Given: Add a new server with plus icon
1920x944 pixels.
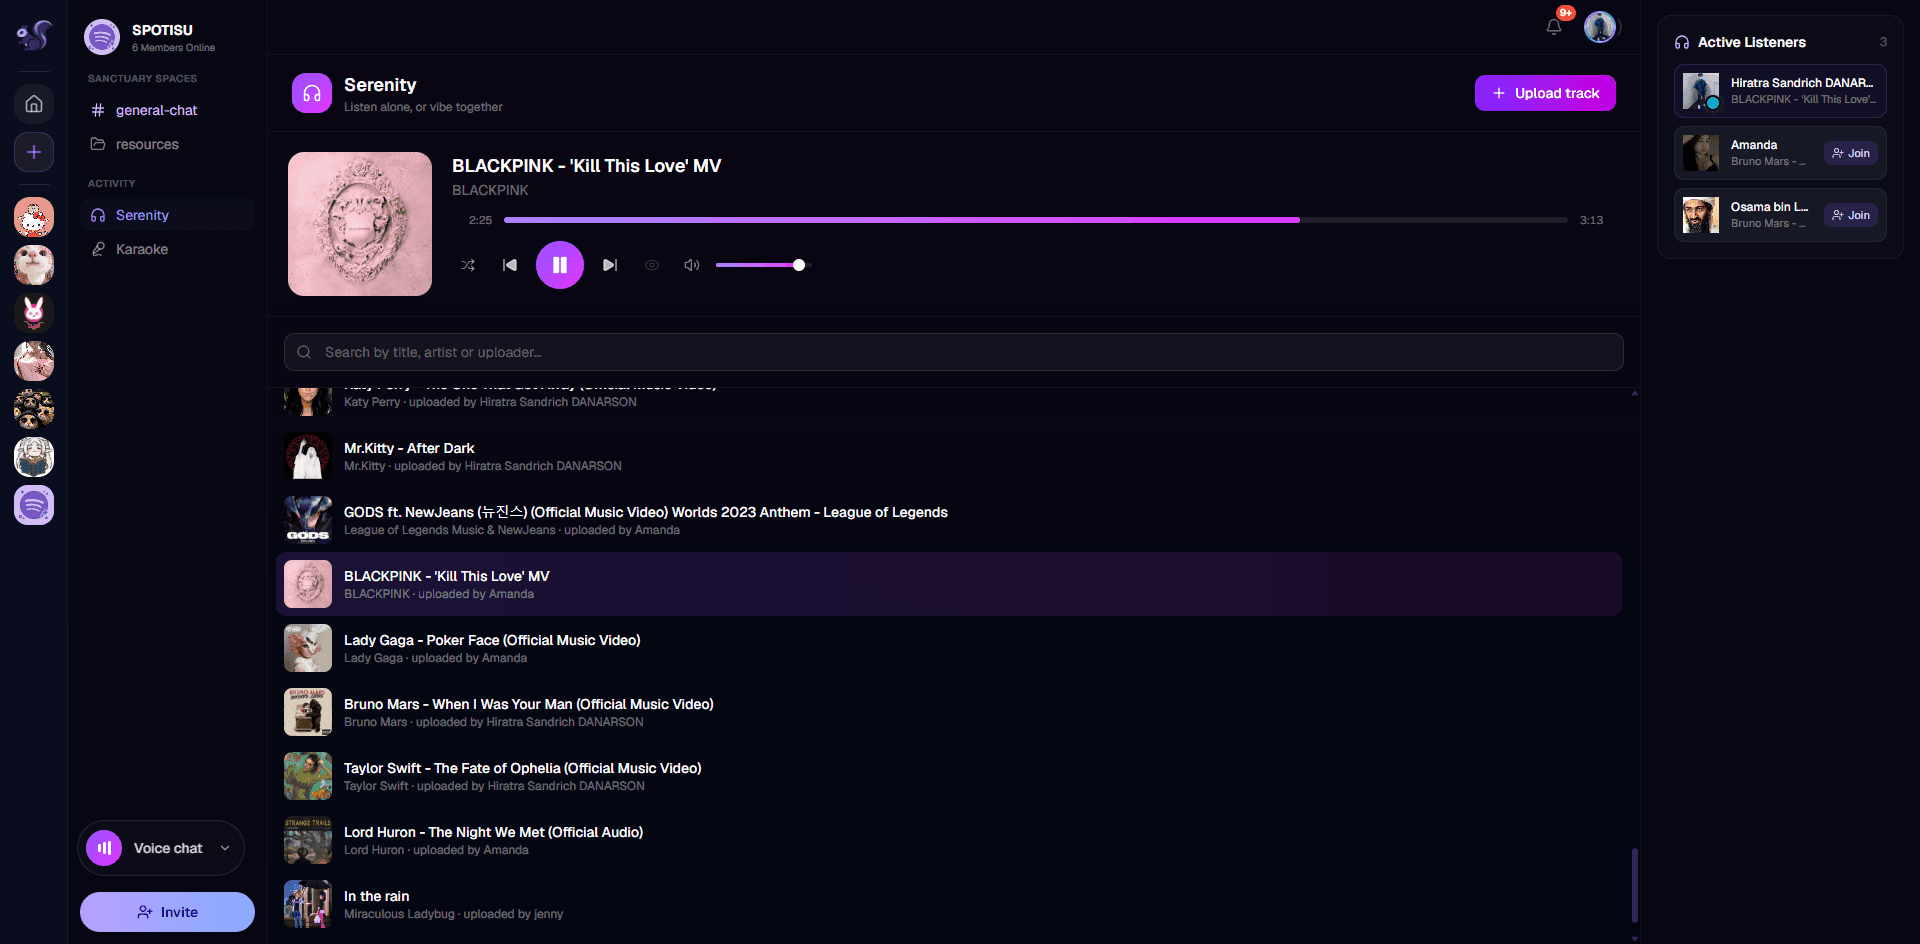Looking at the screenshot, I should pos(34,152).
